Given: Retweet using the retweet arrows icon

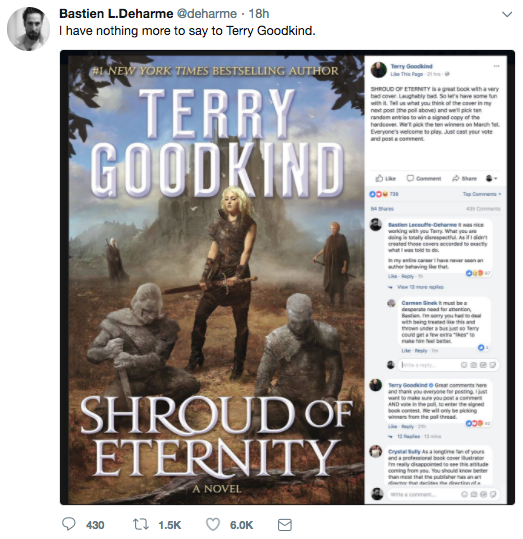Looking at the screenshot, I should 140,524.
